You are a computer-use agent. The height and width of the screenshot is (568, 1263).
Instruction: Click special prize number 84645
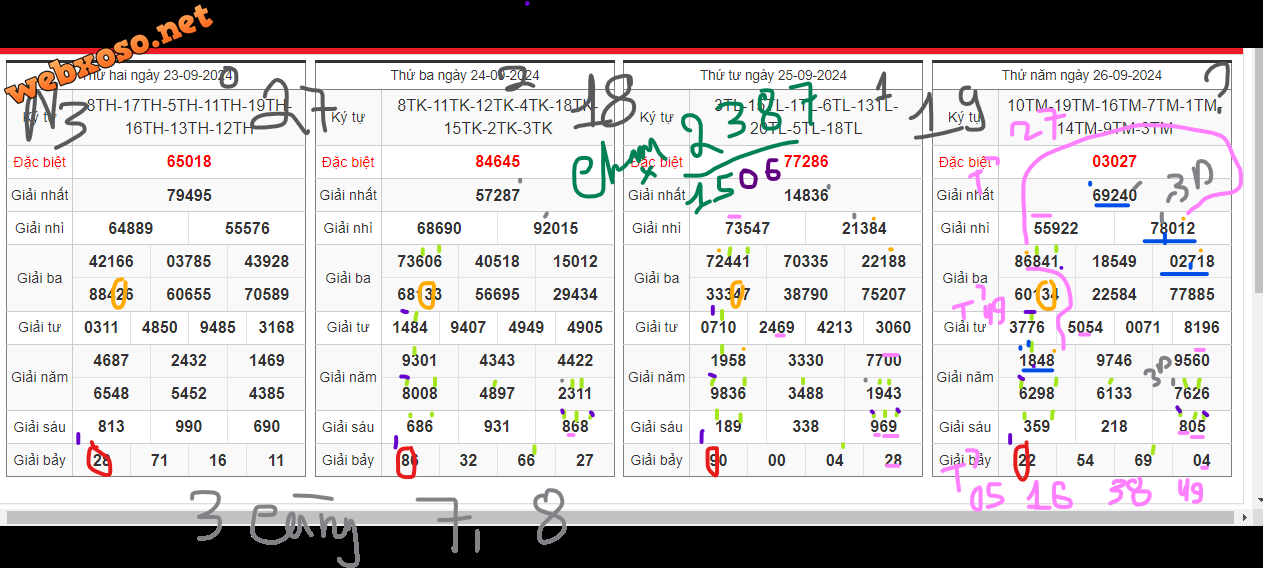pos(497,161)
